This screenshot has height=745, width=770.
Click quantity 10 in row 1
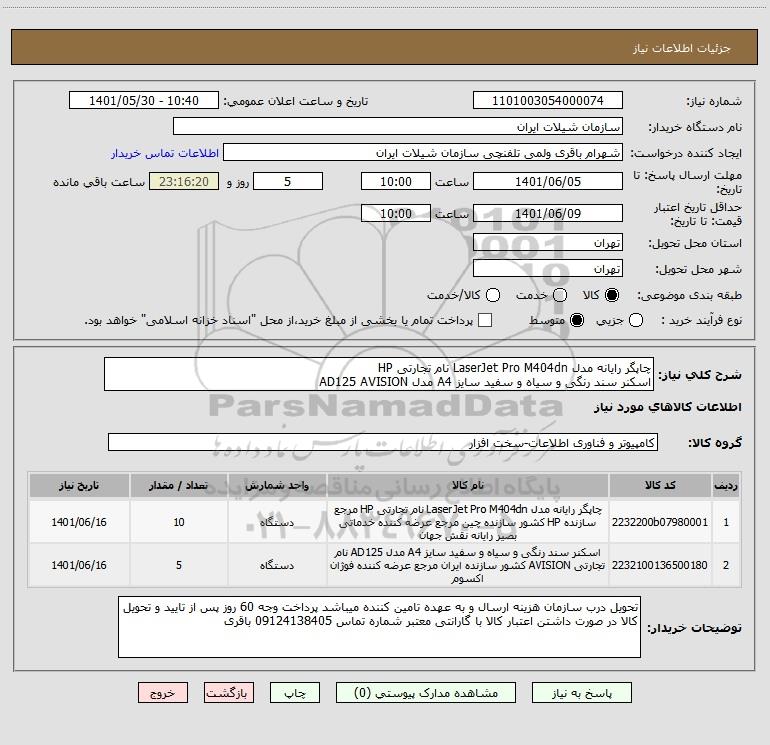pyautogui.click(x=179, y=522)
